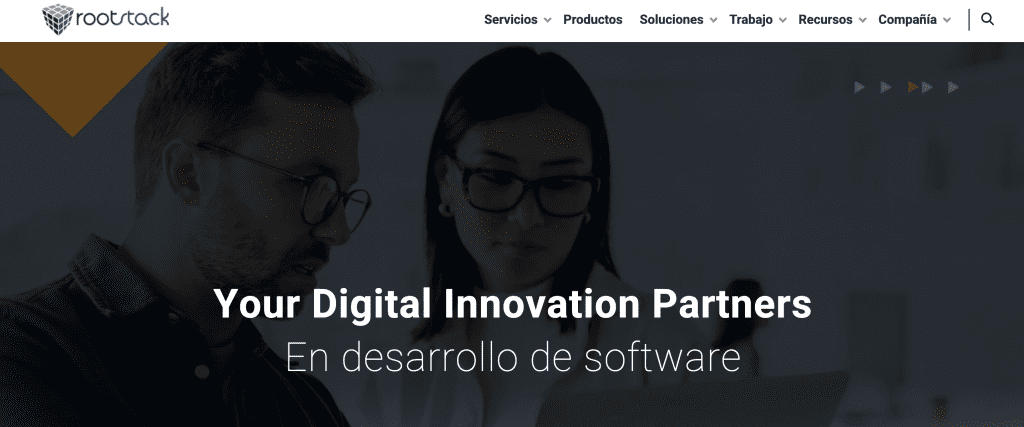Select the last triangle slide indicator
This screenshot has width=1024, height=427.
click(953, 87)
